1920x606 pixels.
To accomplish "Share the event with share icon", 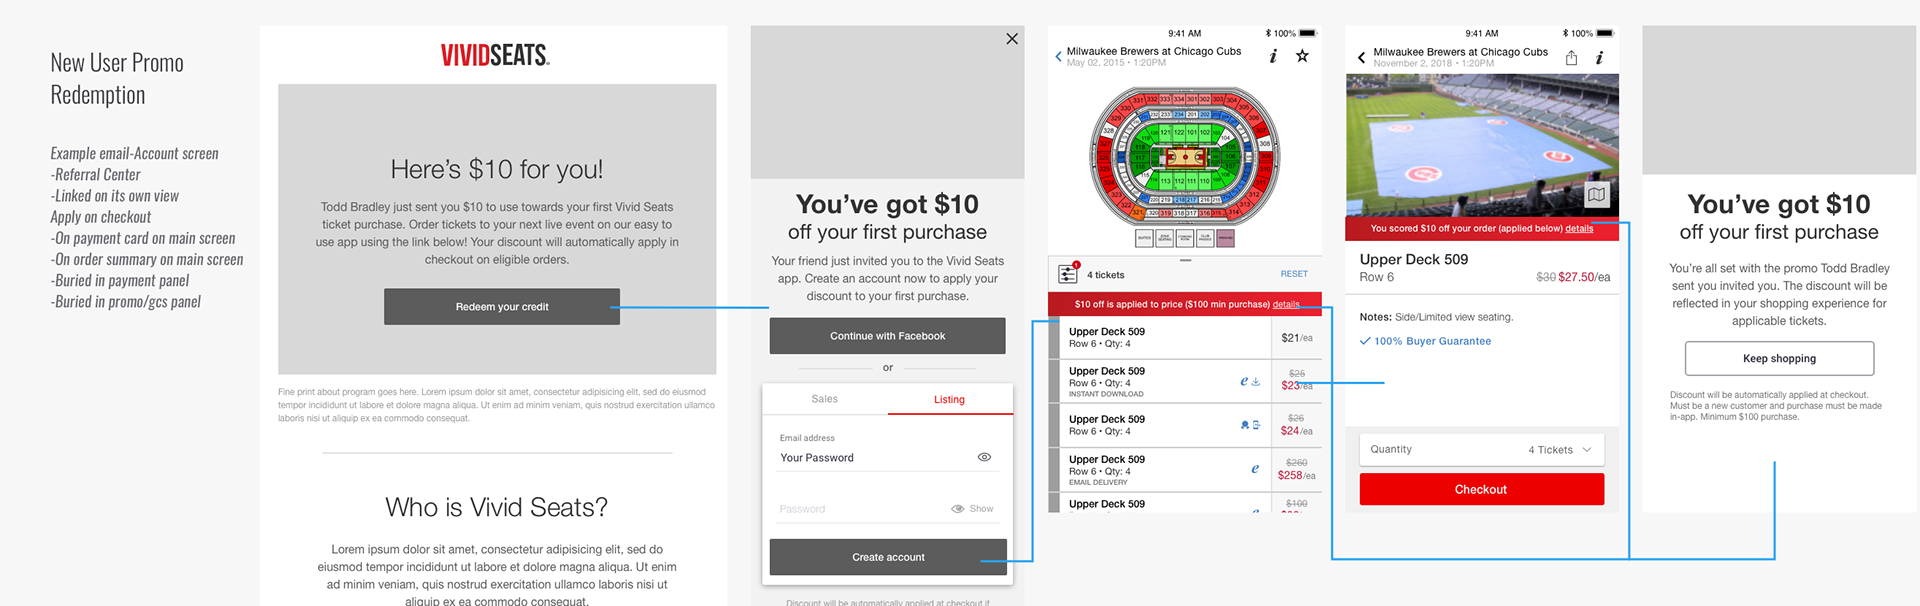I will 1571,58.
